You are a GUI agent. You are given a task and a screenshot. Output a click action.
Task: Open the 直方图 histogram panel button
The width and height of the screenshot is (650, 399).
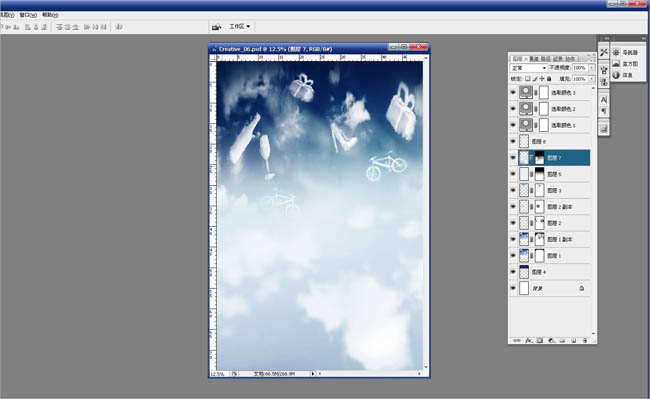[x=626, y=64]
